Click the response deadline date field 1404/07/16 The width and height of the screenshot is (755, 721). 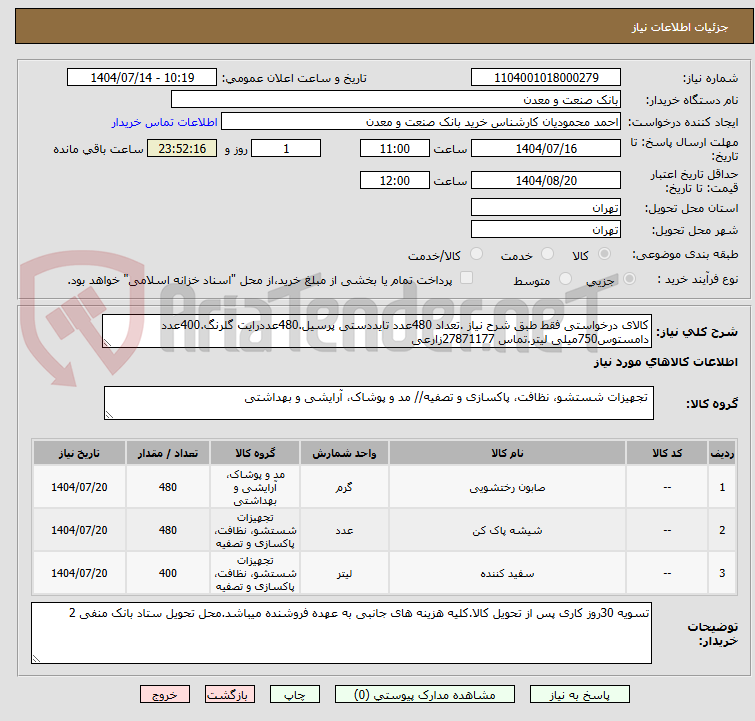pyautogui.click(x=546, y=148)
